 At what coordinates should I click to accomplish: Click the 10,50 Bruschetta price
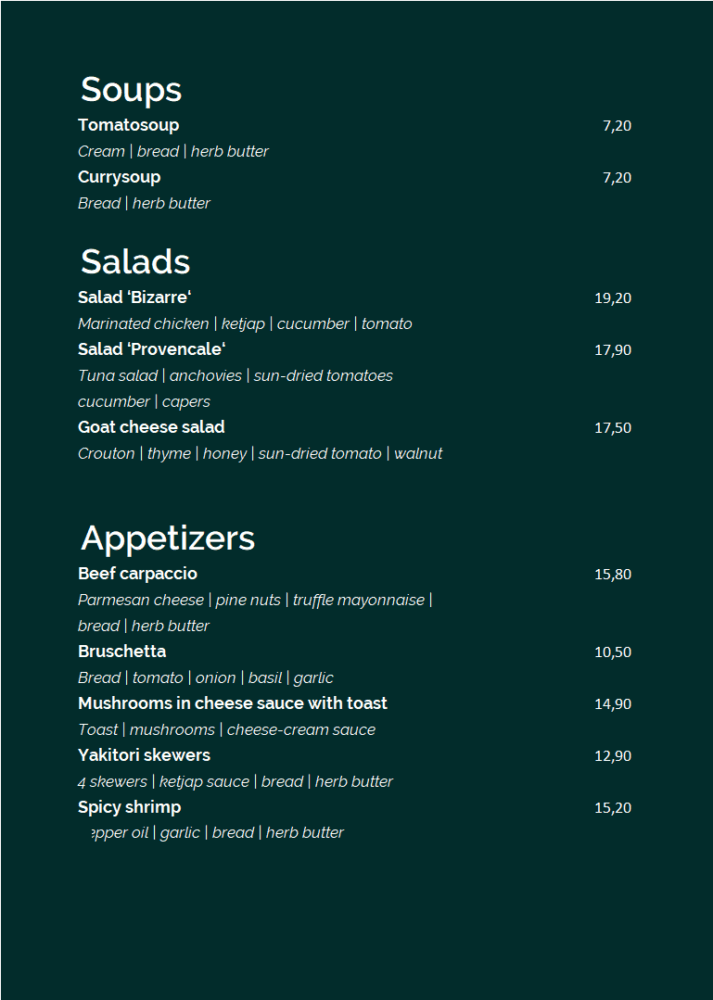tap(613, 652)
